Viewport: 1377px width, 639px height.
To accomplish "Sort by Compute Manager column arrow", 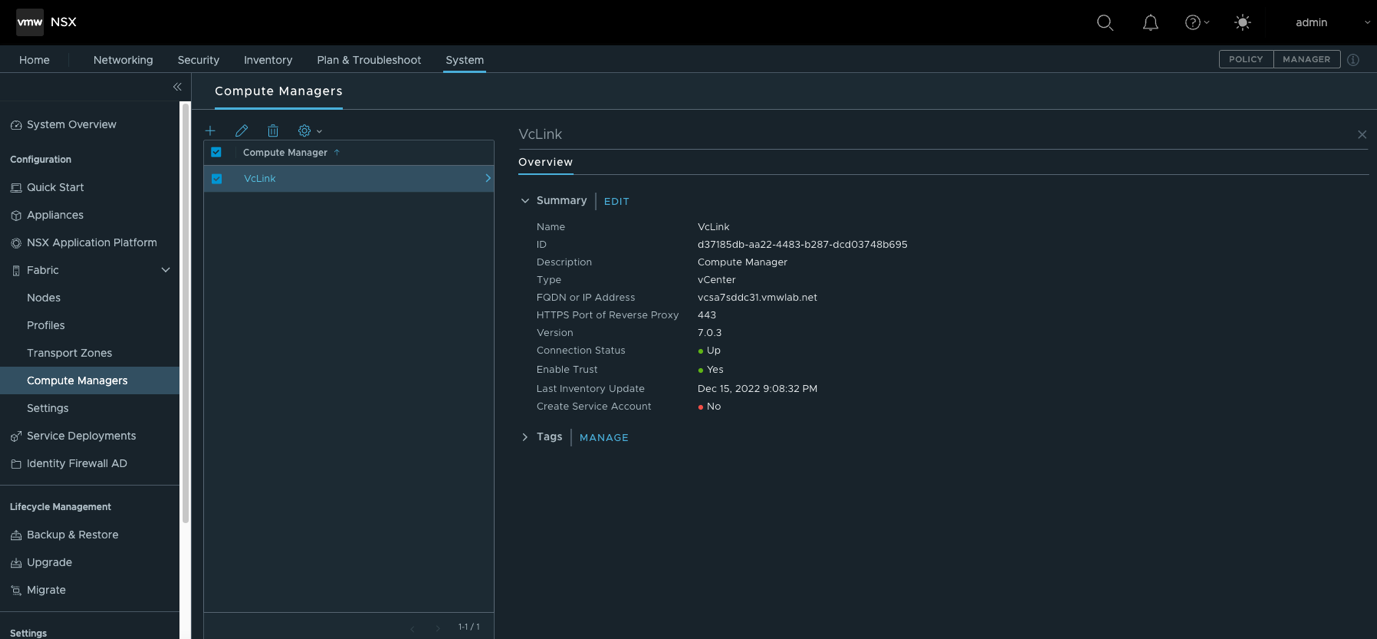I will (x=337, y=153).
